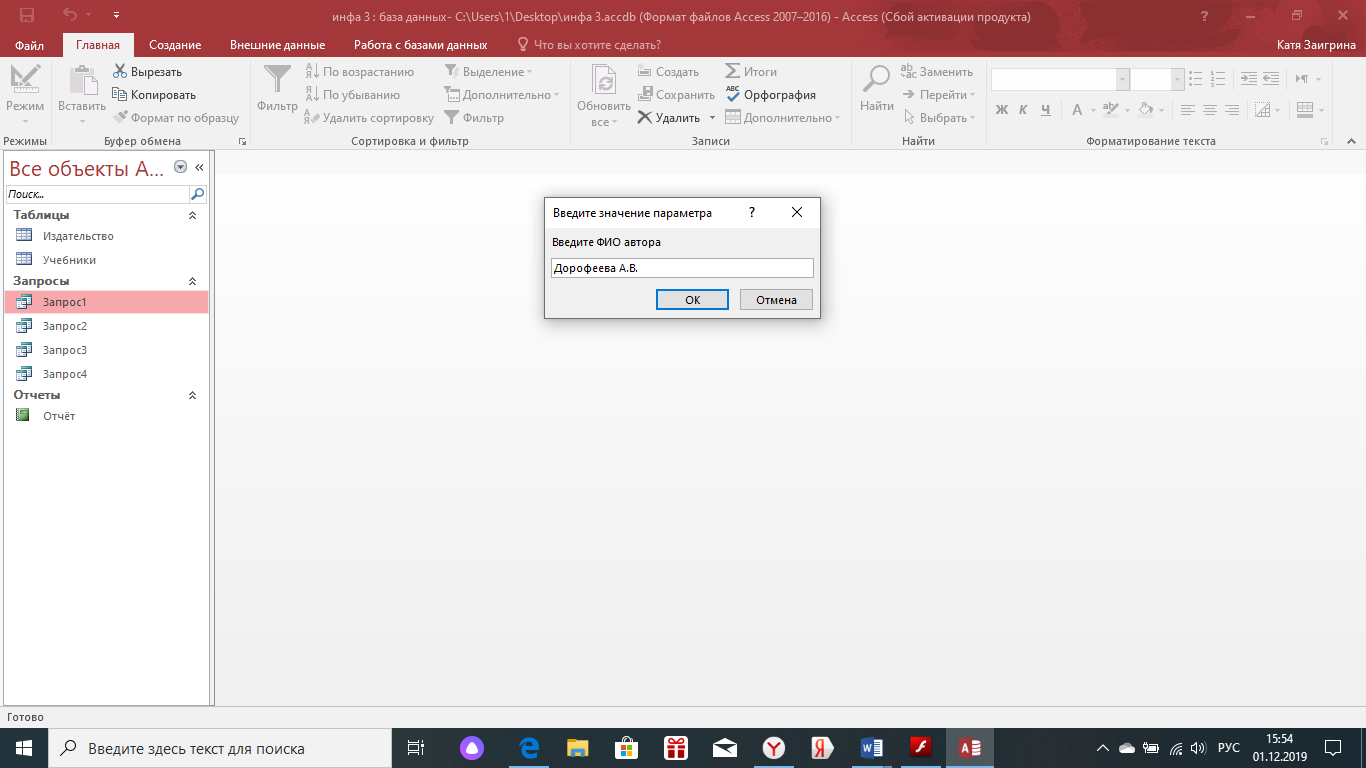
Task: Click the Фильтр funnel icon
Action: (277, 80)
